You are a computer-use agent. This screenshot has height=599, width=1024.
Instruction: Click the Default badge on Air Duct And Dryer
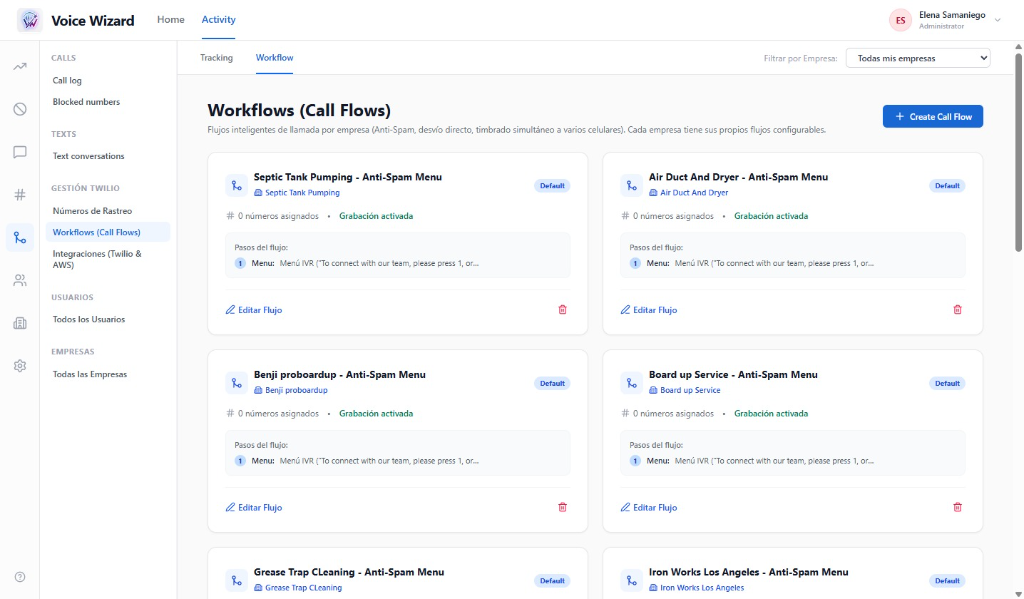click(x=947, y=186)
